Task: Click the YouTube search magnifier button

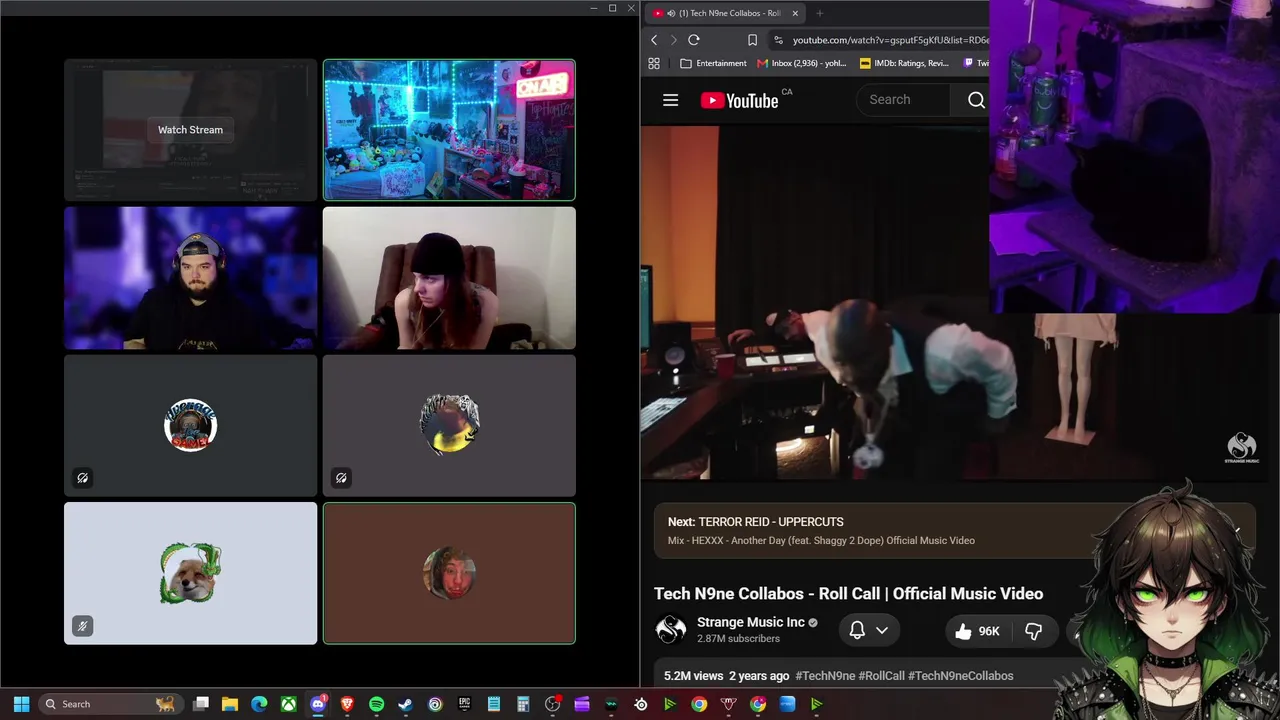Action: pos(976,100)
